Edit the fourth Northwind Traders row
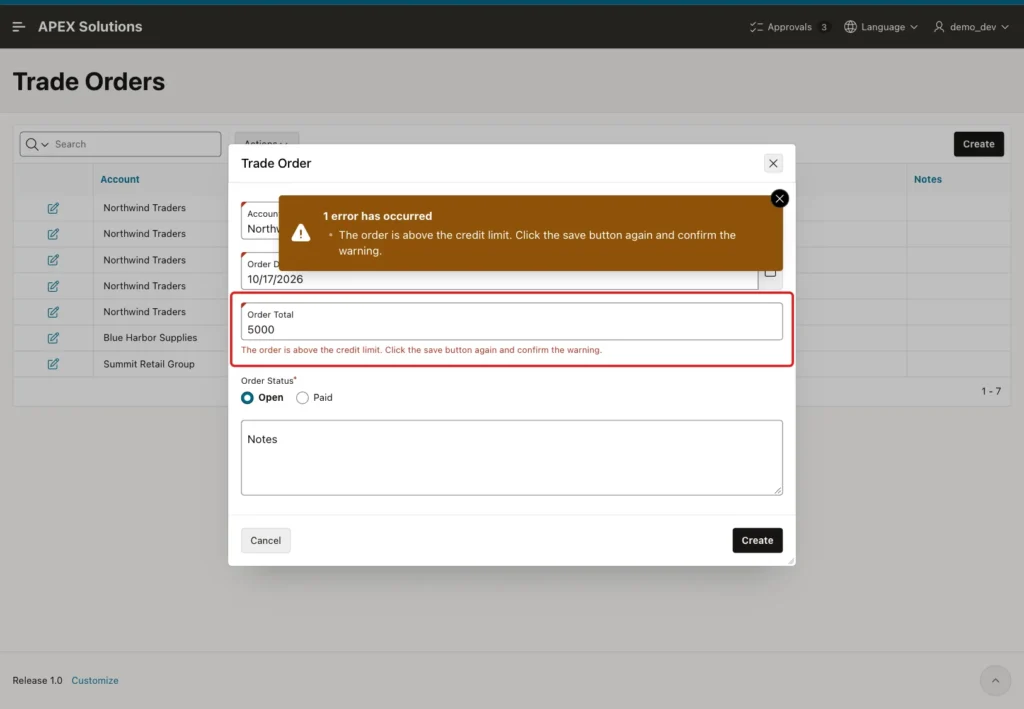Screen dimensions: 1024x709 coord(53,286)
